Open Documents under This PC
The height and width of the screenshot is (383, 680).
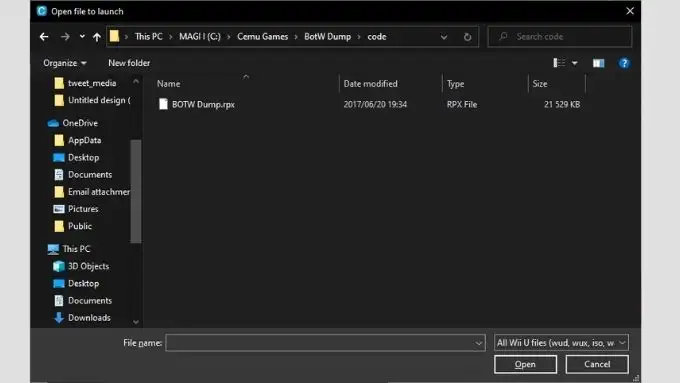(x=90, y=301)
